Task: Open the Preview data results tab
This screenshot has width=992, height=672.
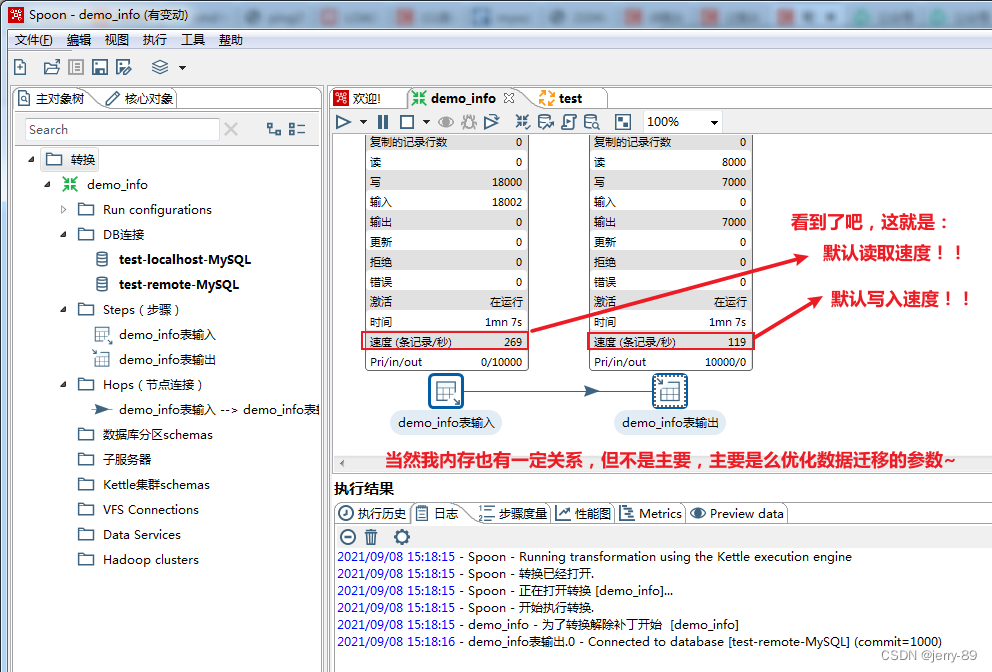Action: (x=737, y=513)
